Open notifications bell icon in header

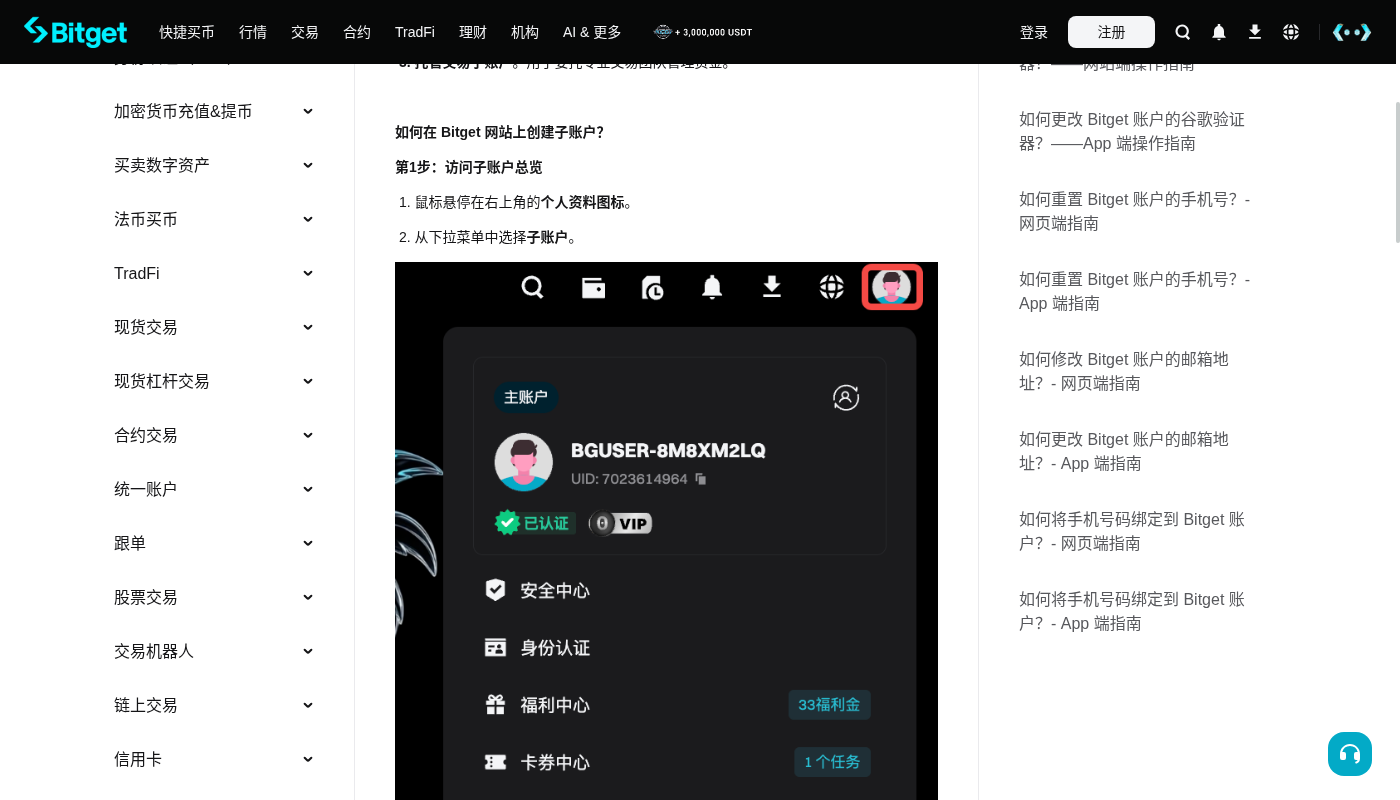click(1219, 32)
